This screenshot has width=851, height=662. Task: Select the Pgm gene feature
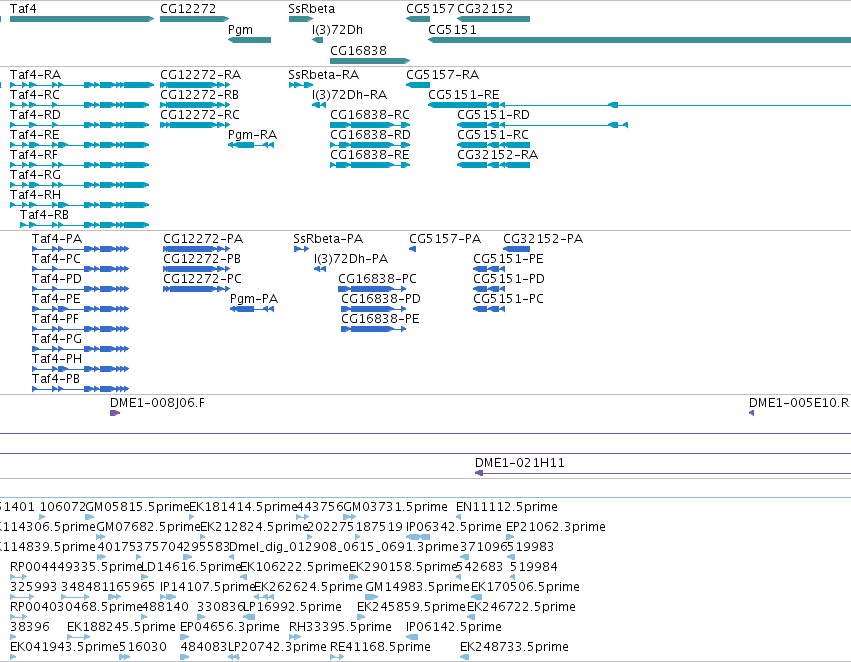point(249,40)
